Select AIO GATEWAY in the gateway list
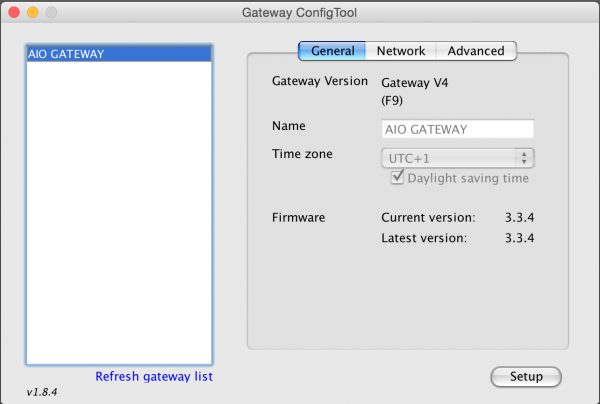Screen dimensions: 600x404 click(118, 54)
